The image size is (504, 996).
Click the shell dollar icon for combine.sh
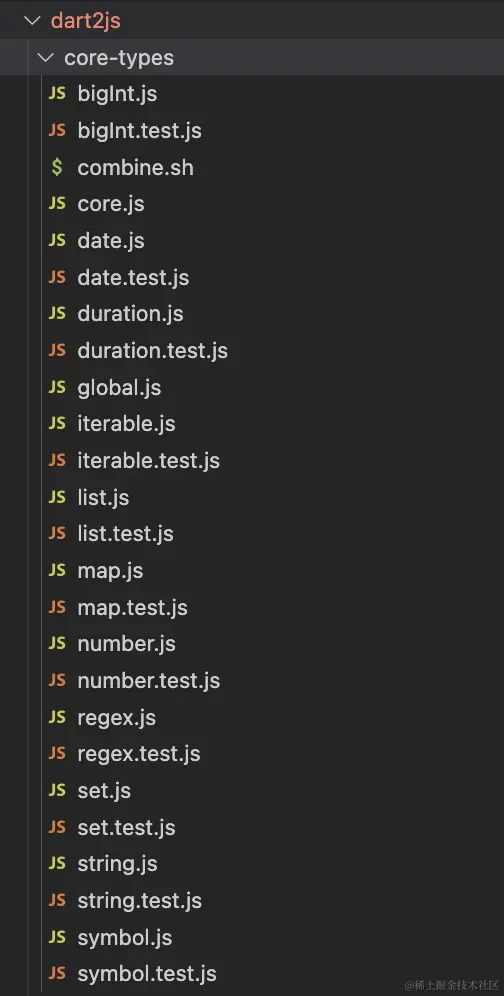pos(57,168)
